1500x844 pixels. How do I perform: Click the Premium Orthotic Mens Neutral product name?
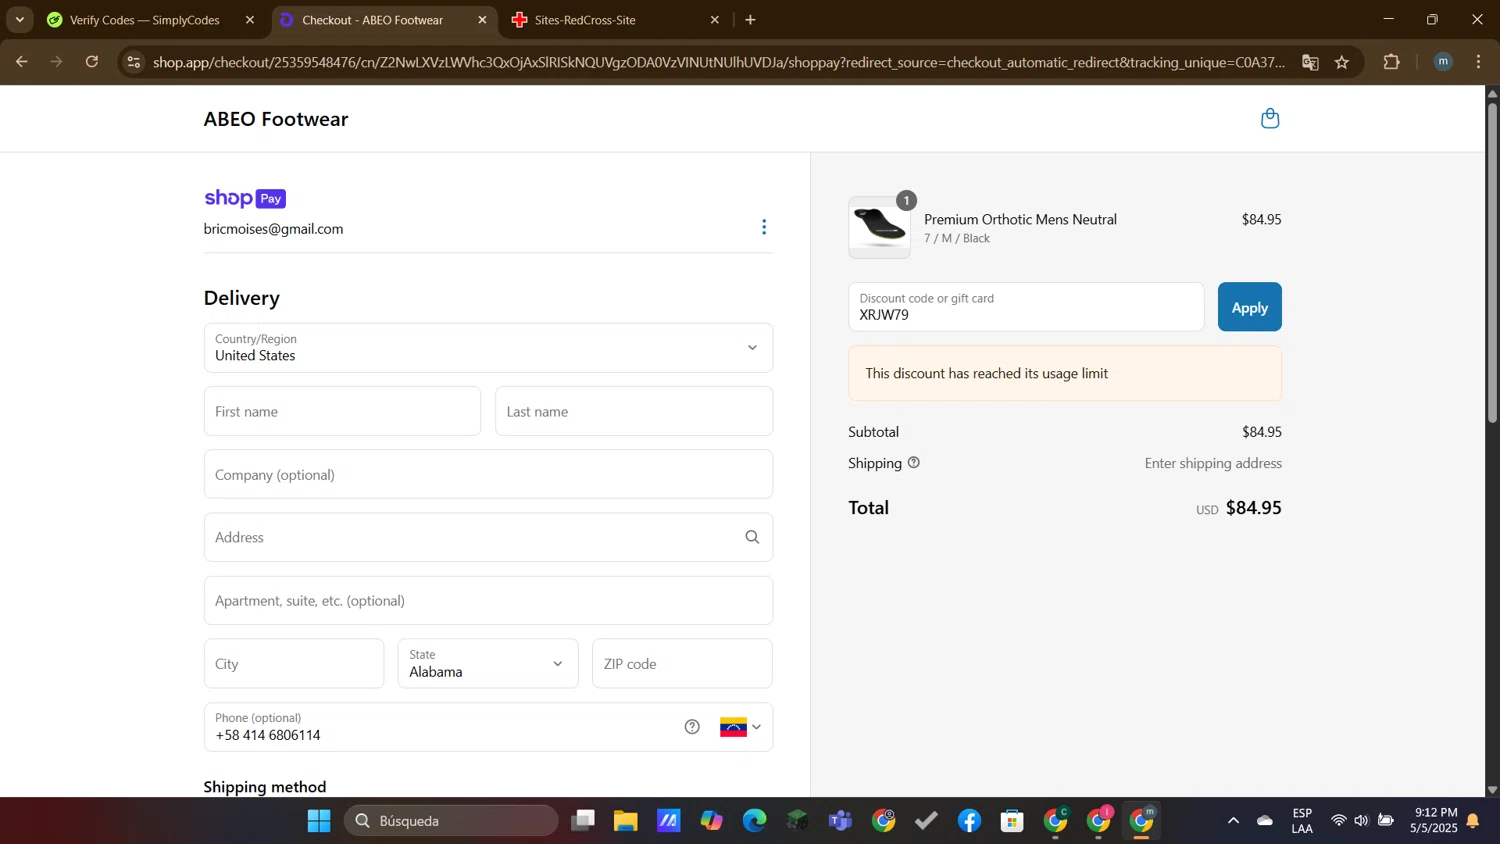pyautogui.click(x=1020, y=219)
